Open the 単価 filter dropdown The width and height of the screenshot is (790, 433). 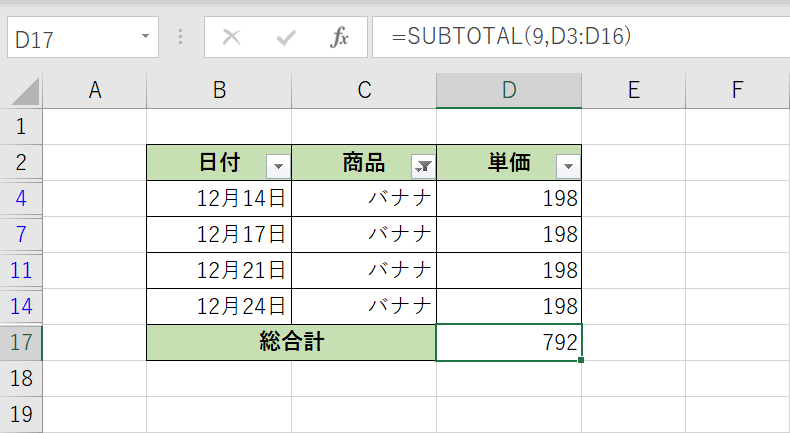[568, 166]
